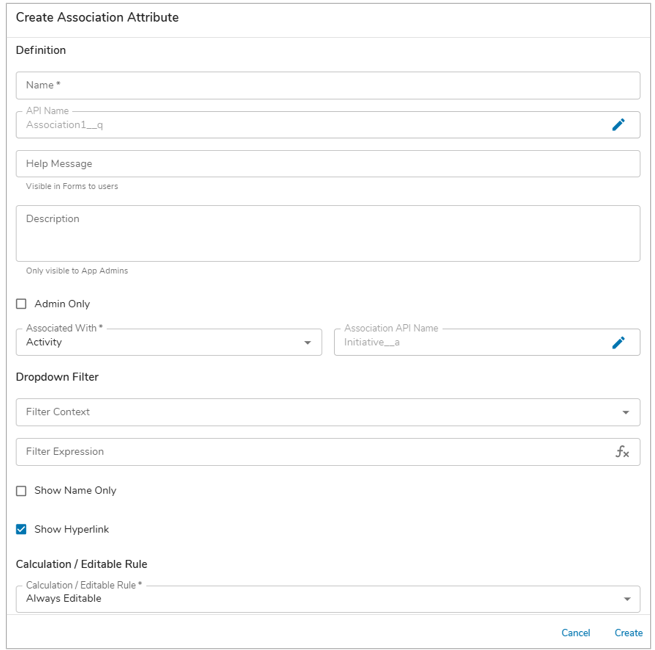This screenshot has width=655, height=650.
Task: Enable the Admin Only checkbox
Action: coord(21,304)
